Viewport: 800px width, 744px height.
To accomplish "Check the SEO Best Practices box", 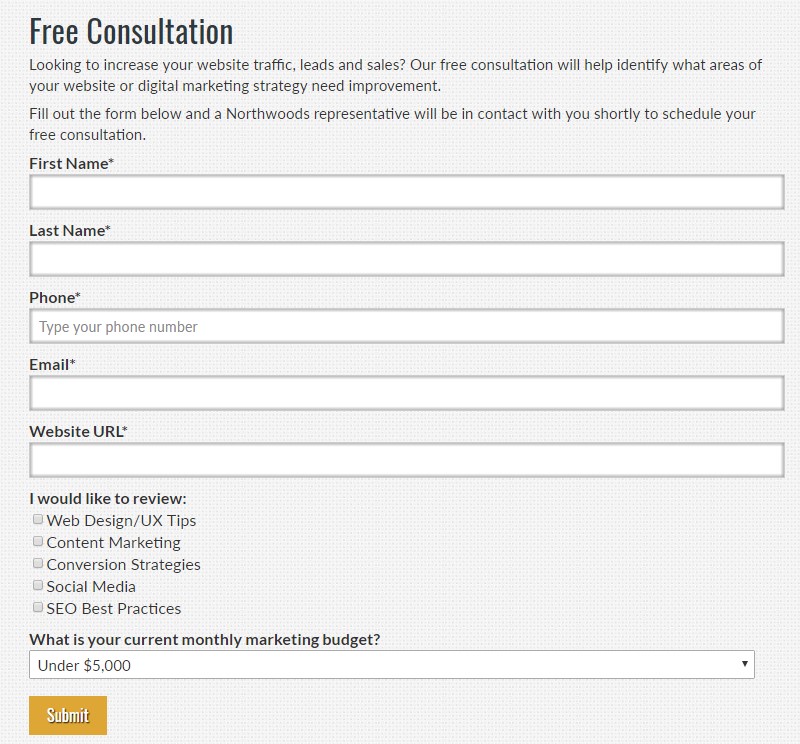I will coord(38,607).
